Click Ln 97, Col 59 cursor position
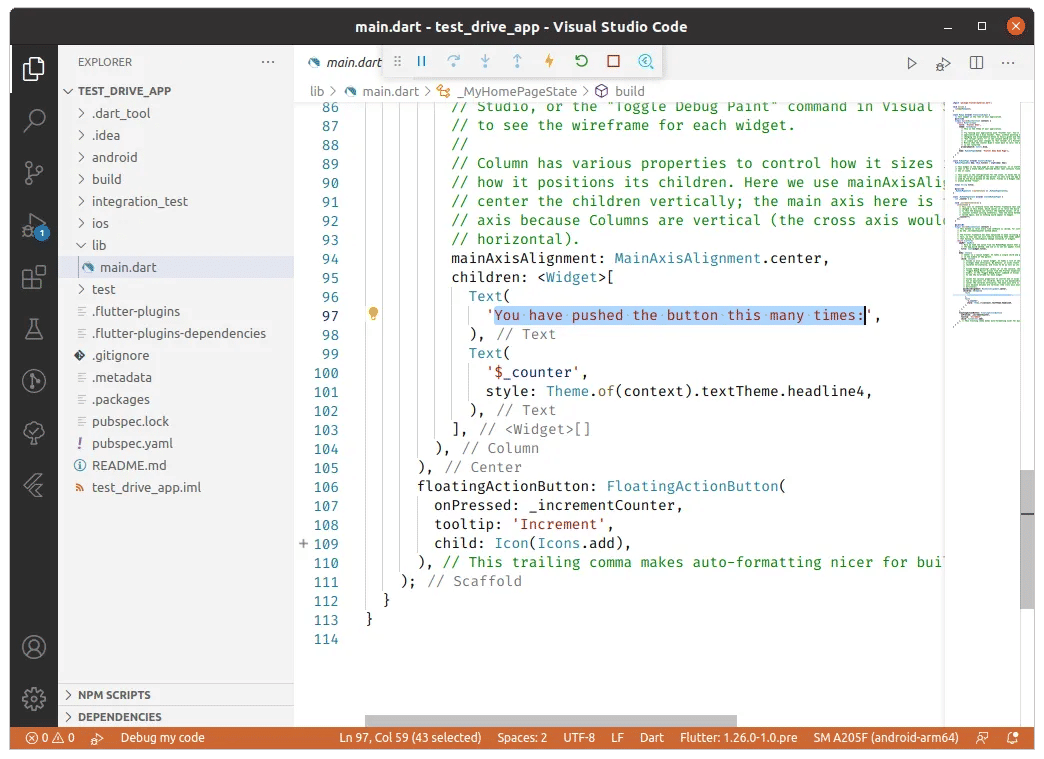1044x759 pixels. (410, 738)
